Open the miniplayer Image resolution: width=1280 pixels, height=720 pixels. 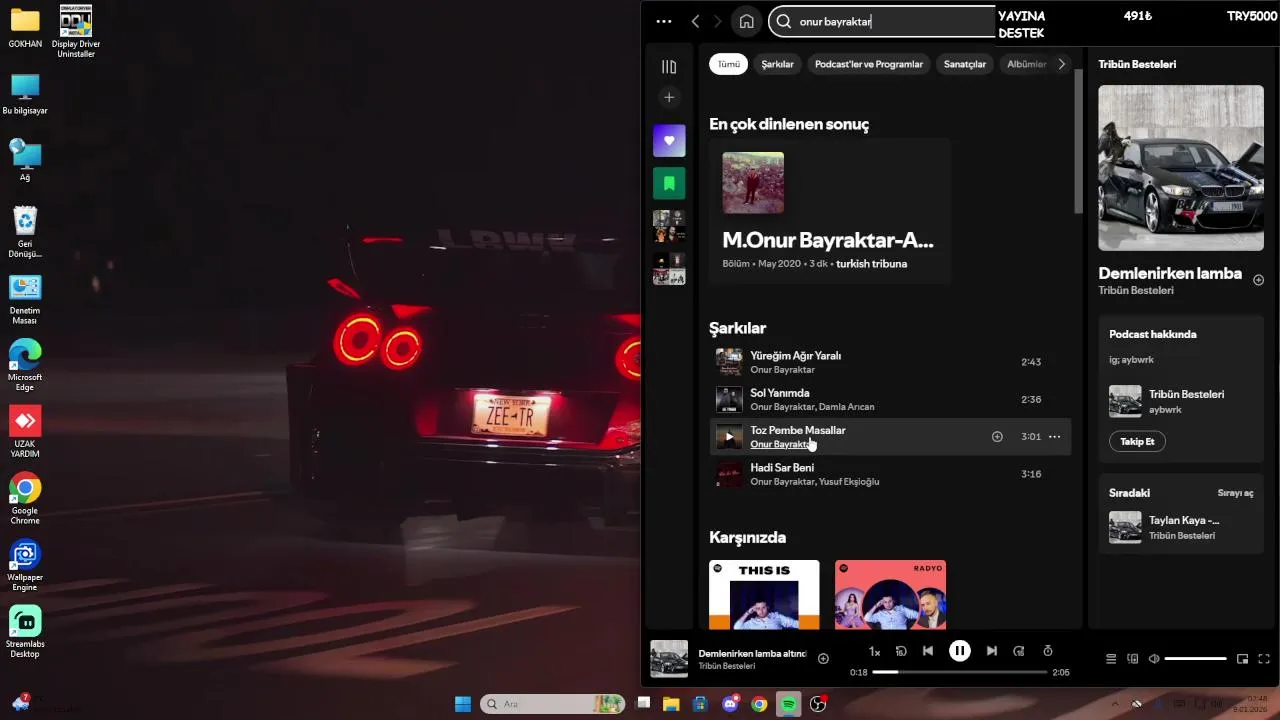point(1242,659)
